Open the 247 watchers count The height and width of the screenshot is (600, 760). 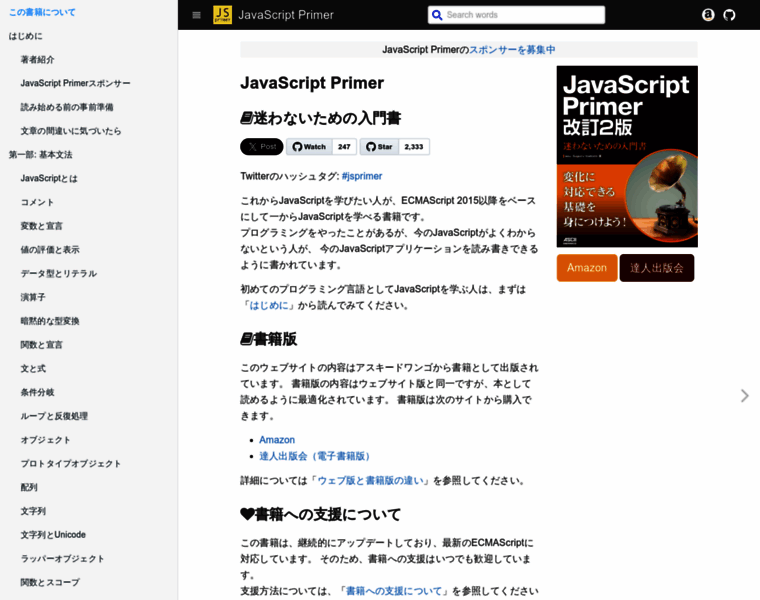tap(344, 146)
